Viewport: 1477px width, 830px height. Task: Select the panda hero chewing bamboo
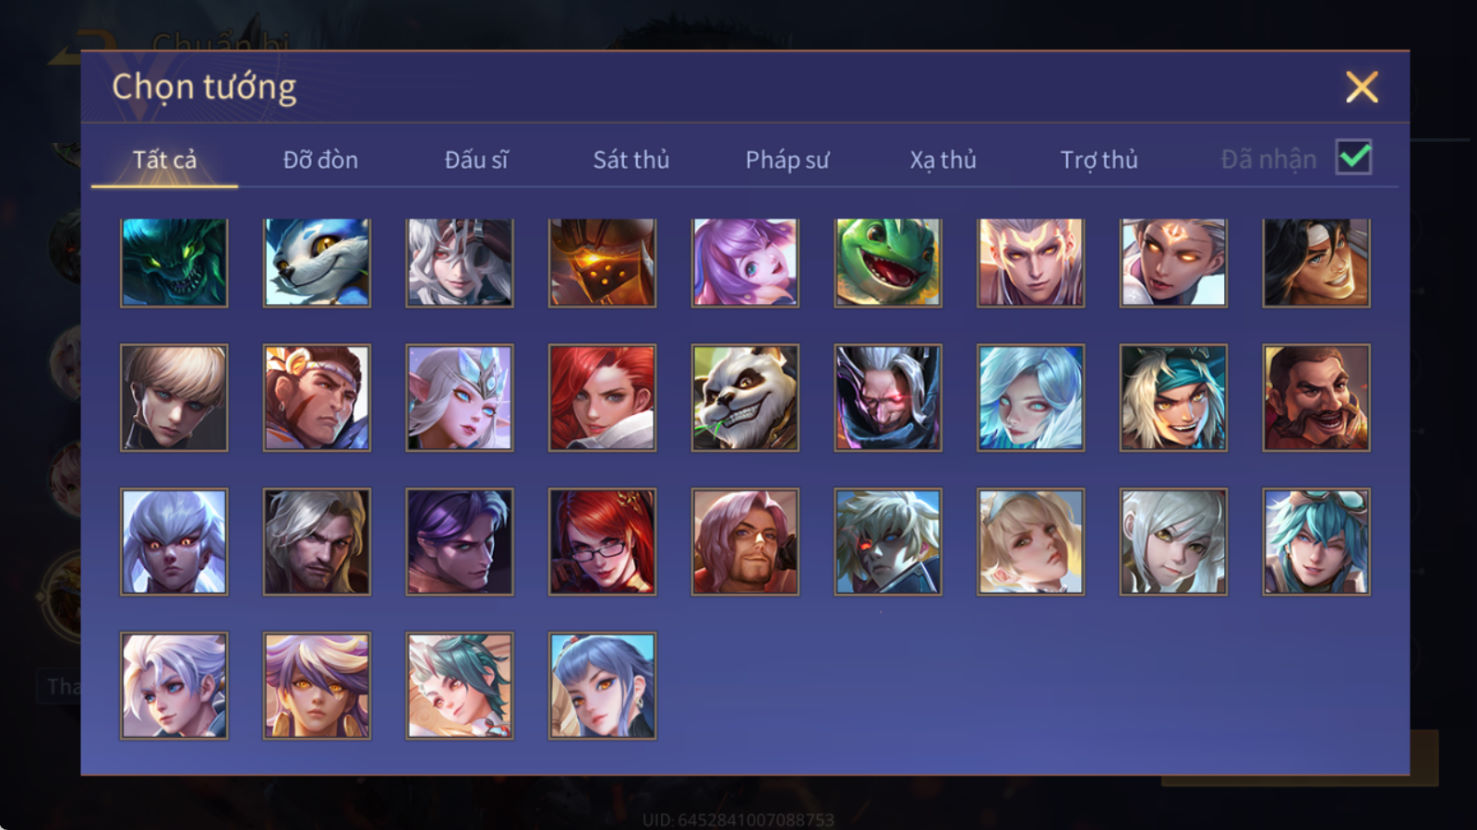click(x=745, y=398)
